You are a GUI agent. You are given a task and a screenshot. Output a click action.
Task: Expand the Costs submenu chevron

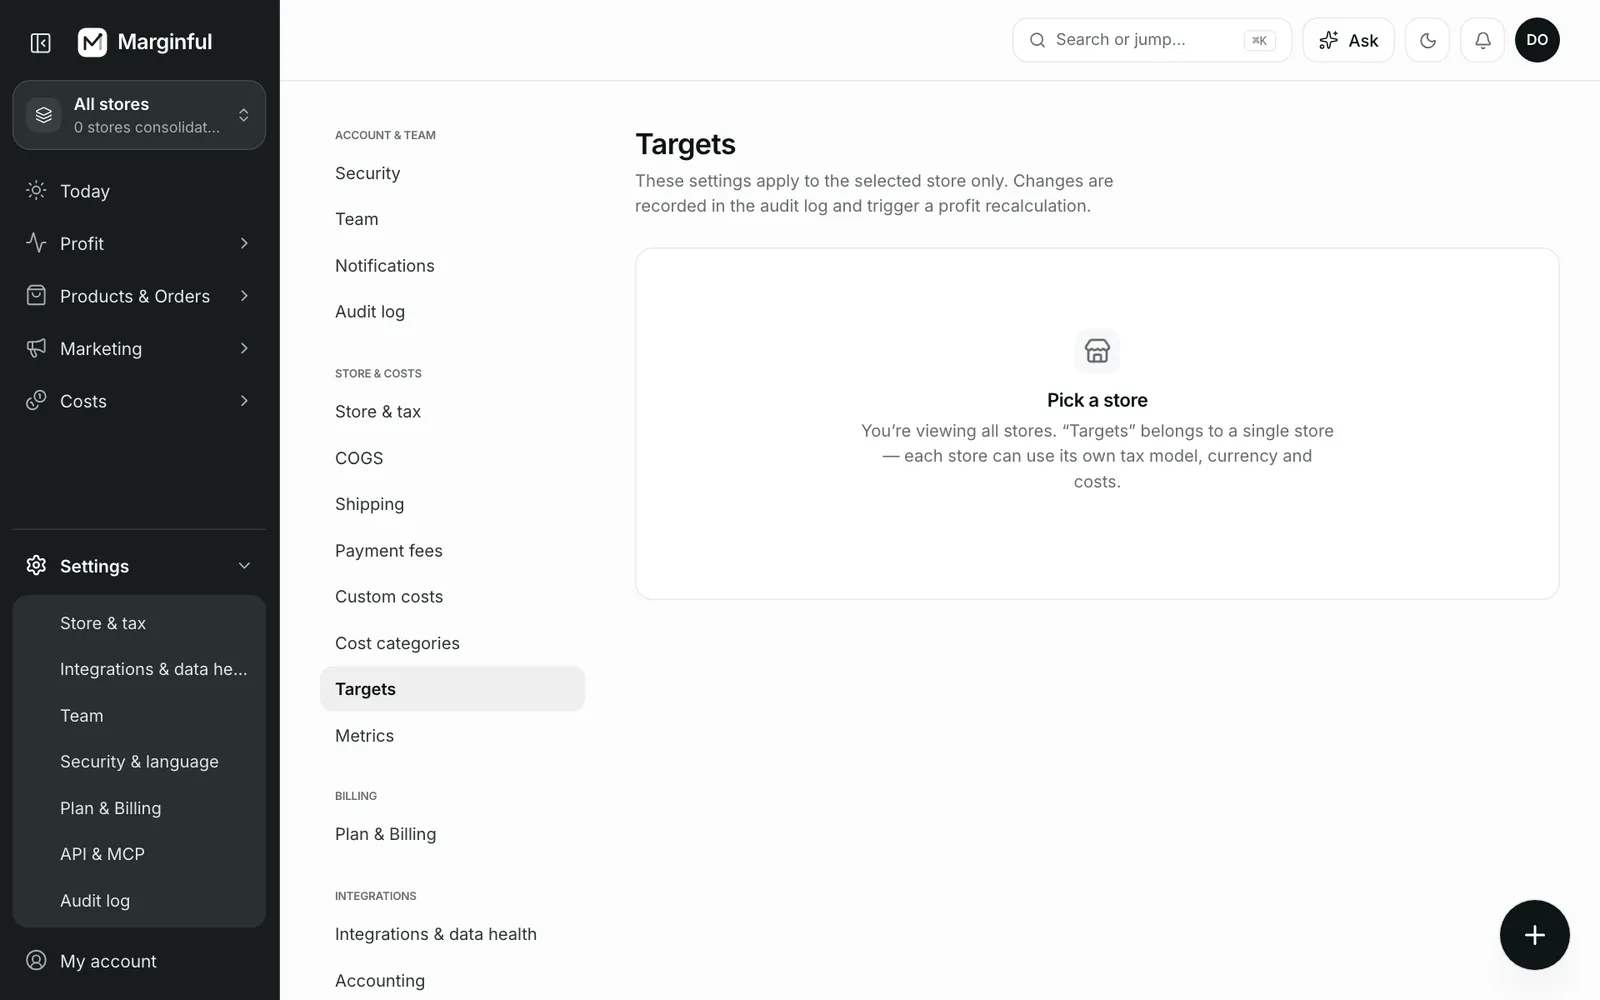[x=244, y=401]
